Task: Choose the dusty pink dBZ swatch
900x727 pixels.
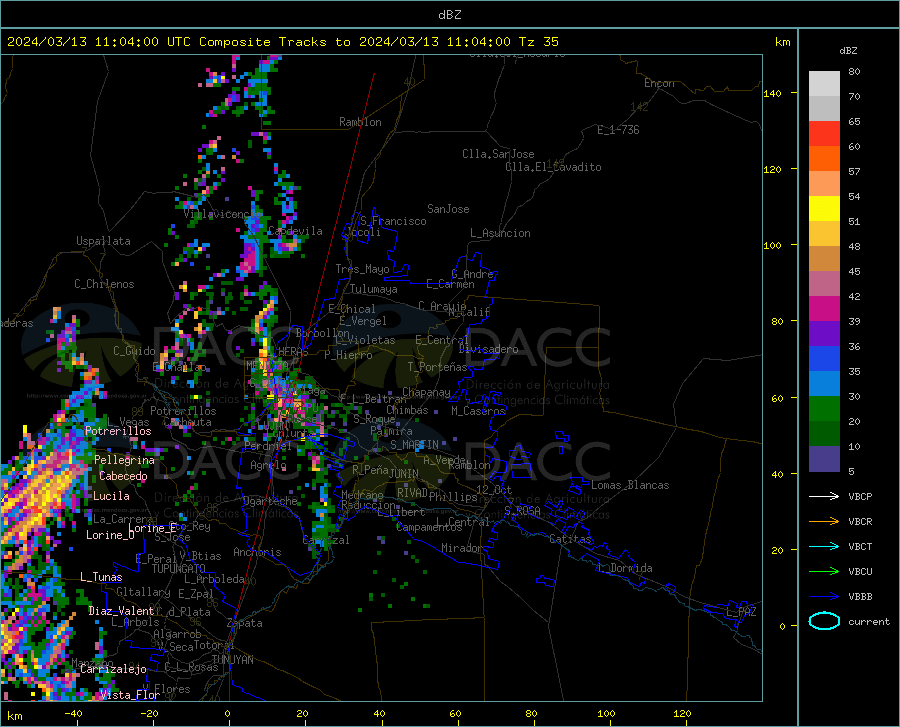Action: coord(824,284)
